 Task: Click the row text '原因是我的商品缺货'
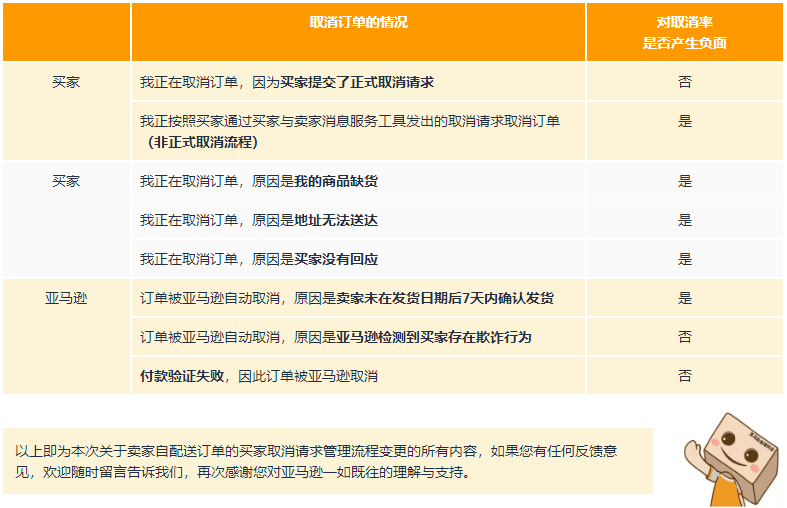(x=315, y=181)
